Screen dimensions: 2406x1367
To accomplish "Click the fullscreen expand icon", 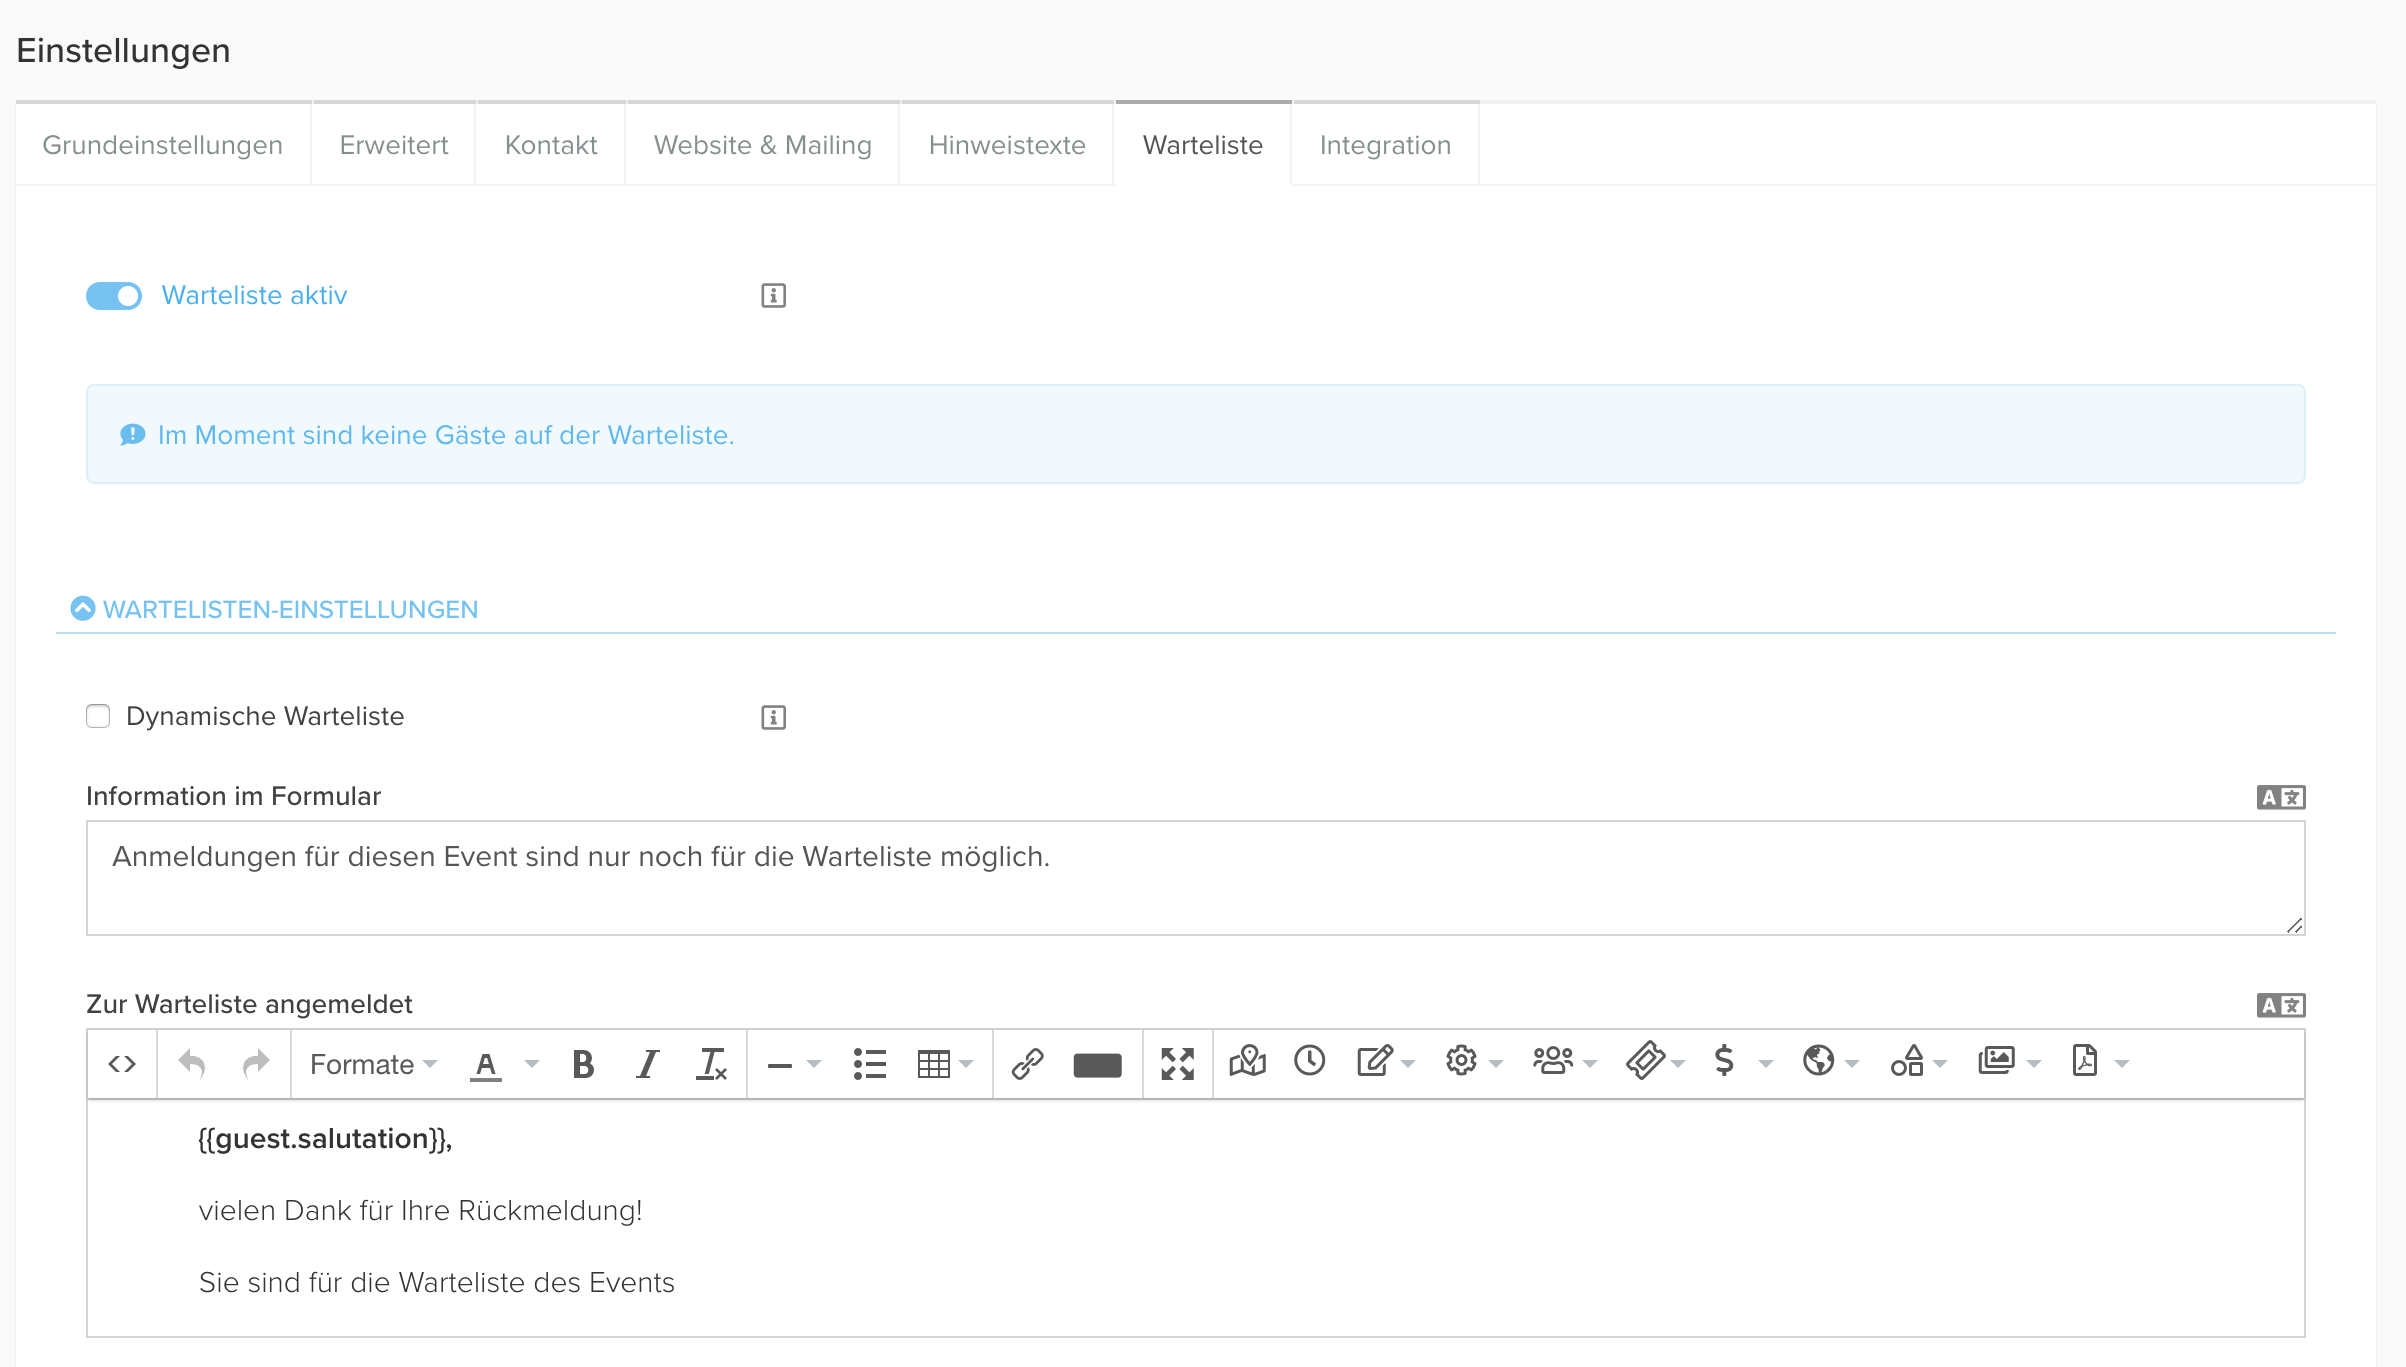I will pyautogui.click(x=1177, y=1064).
